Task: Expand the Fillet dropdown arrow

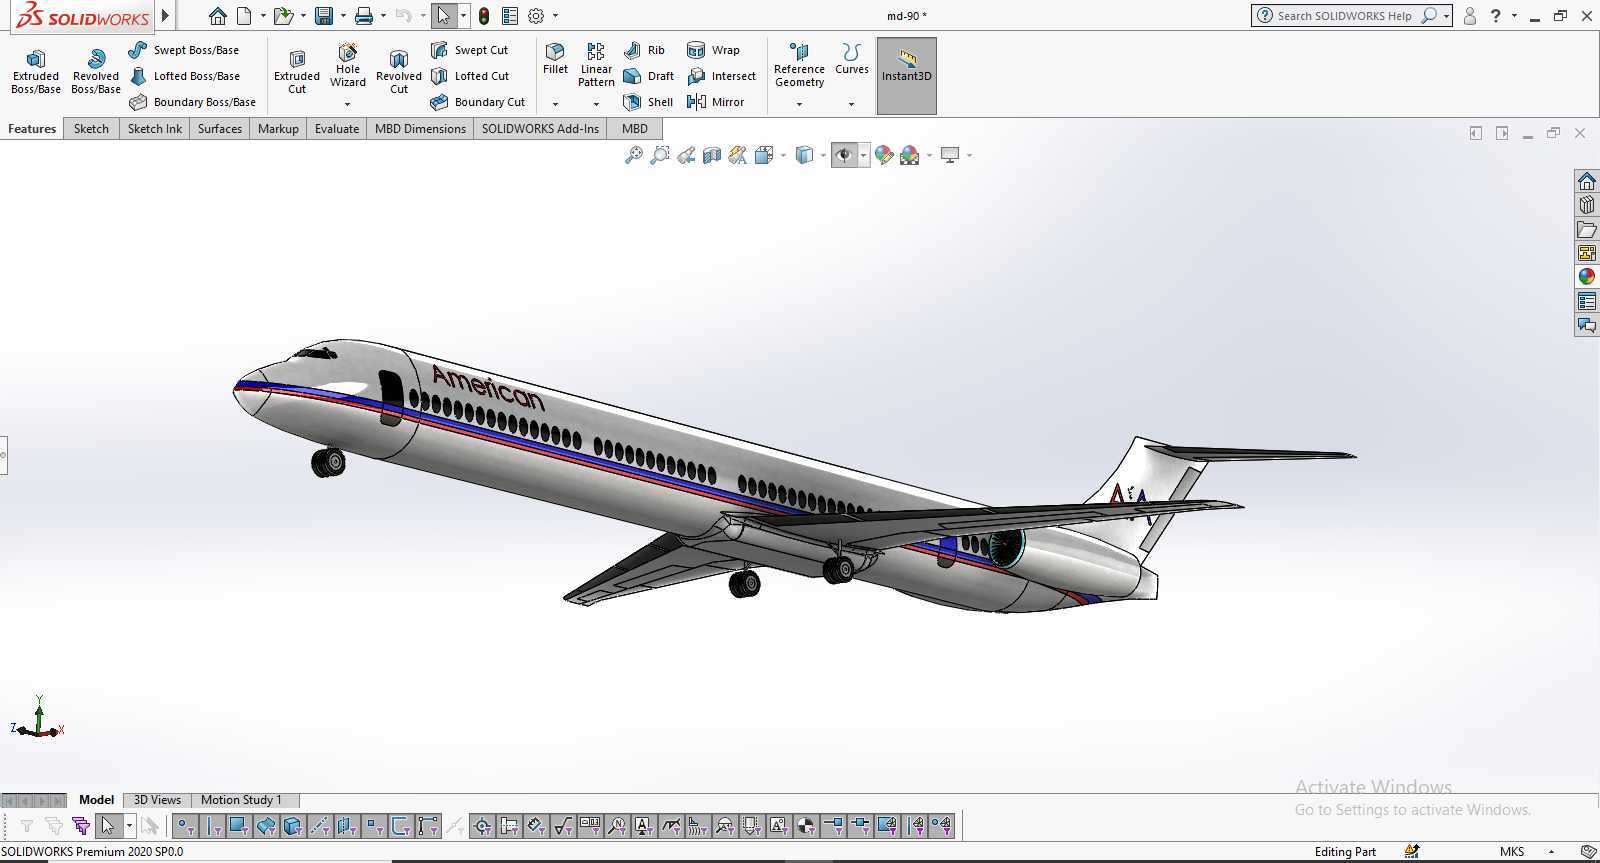Action: click(555, 103)
